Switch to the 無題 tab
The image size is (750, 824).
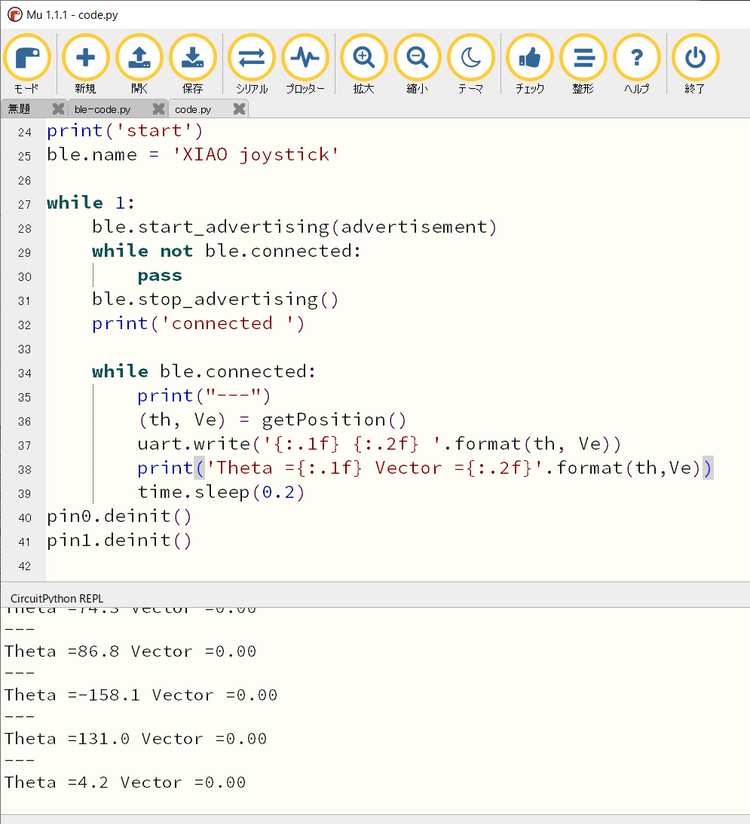click(22, 109)
